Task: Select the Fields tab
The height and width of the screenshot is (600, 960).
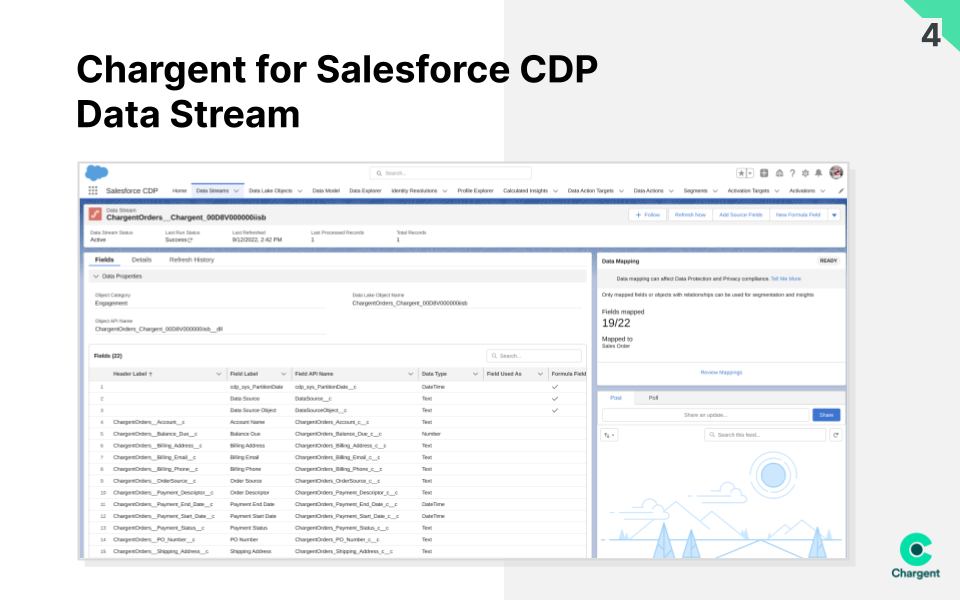Action: point(104,260)
